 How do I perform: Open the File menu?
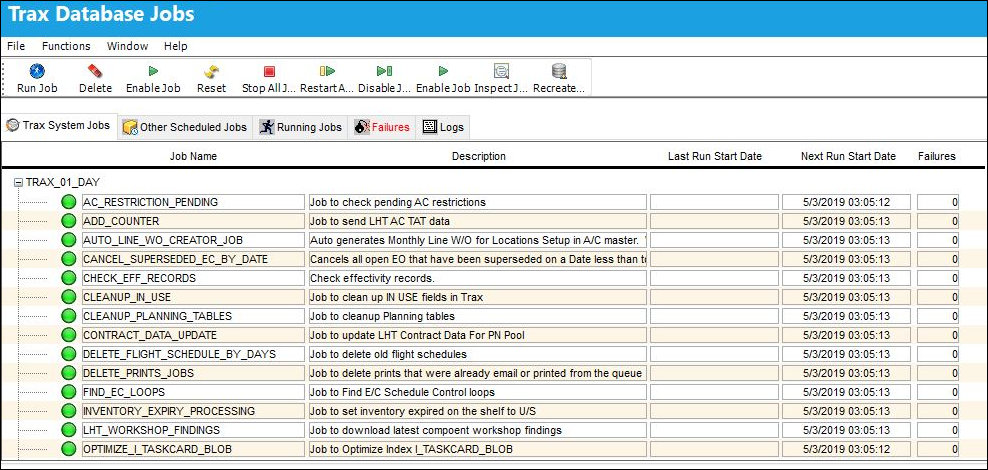click(x=16, y=46)
